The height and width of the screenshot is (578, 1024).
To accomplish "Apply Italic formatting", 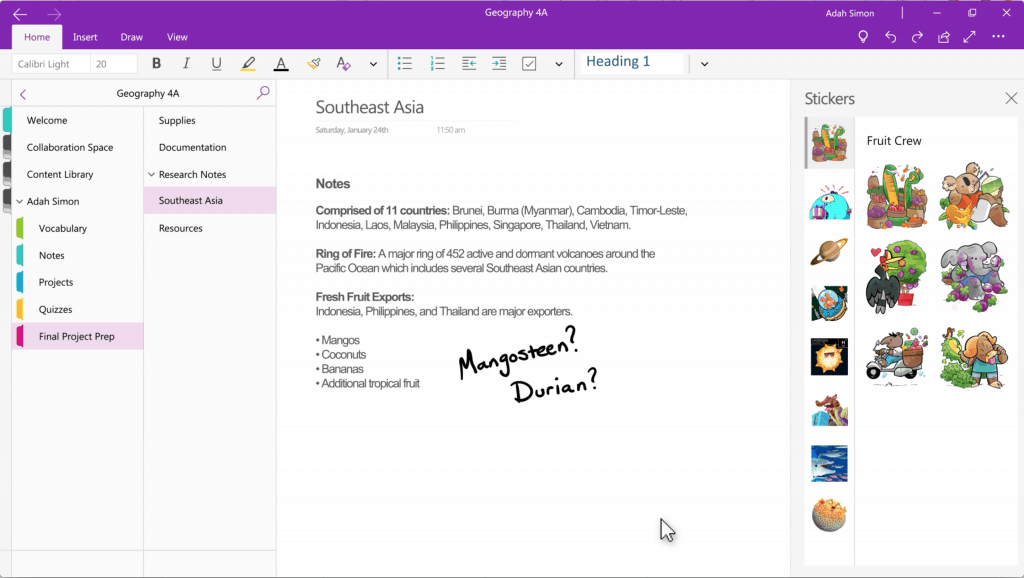I will pos(186,64).
